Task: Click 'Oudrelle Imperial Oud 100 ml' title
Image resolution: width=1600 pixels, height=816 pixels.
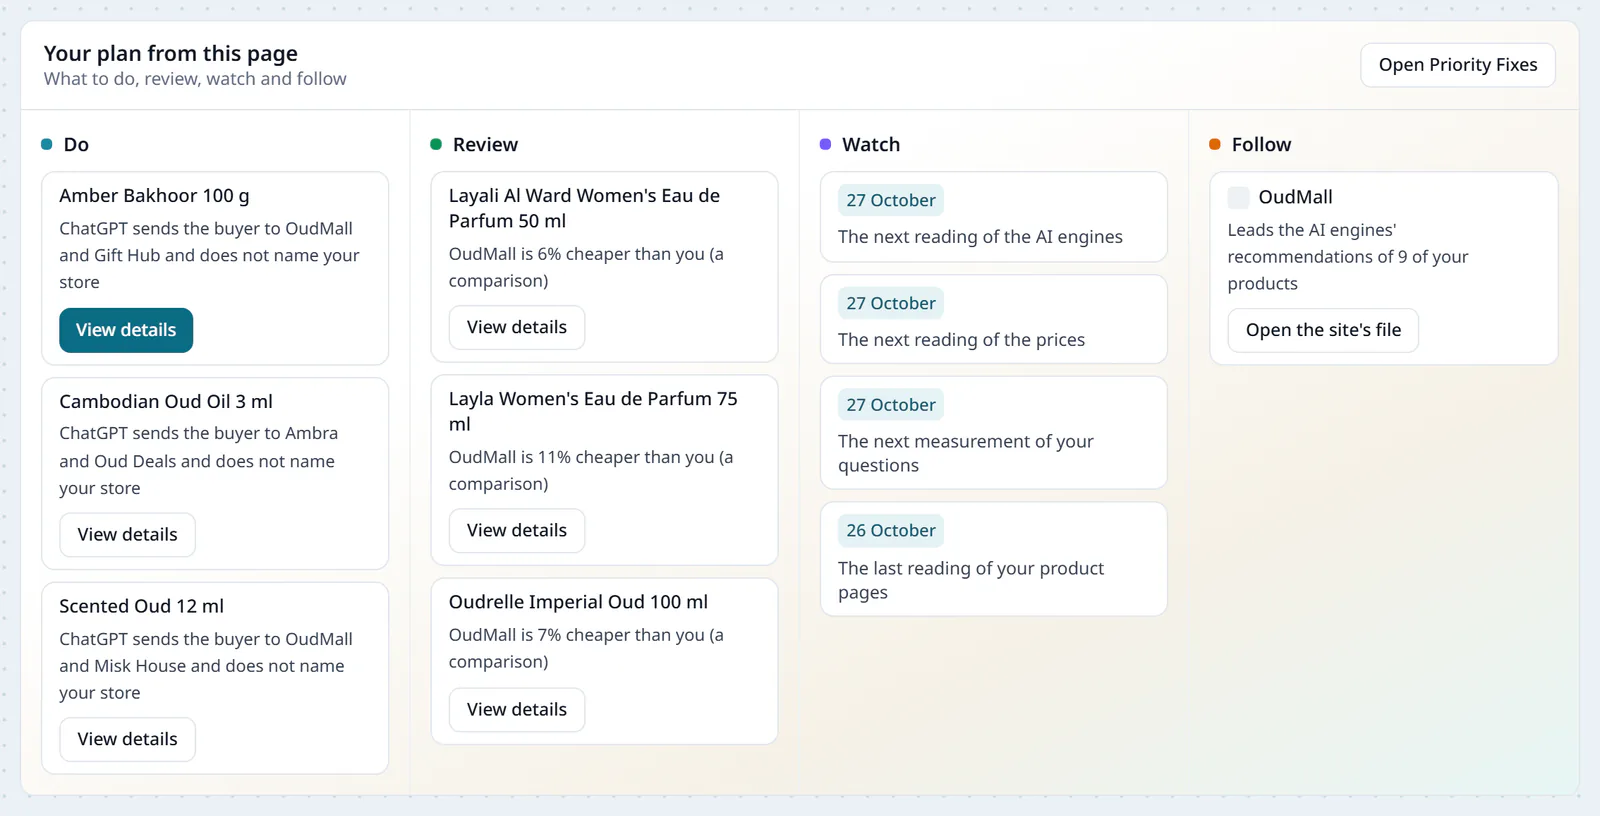Action: [x=578, y=602]
